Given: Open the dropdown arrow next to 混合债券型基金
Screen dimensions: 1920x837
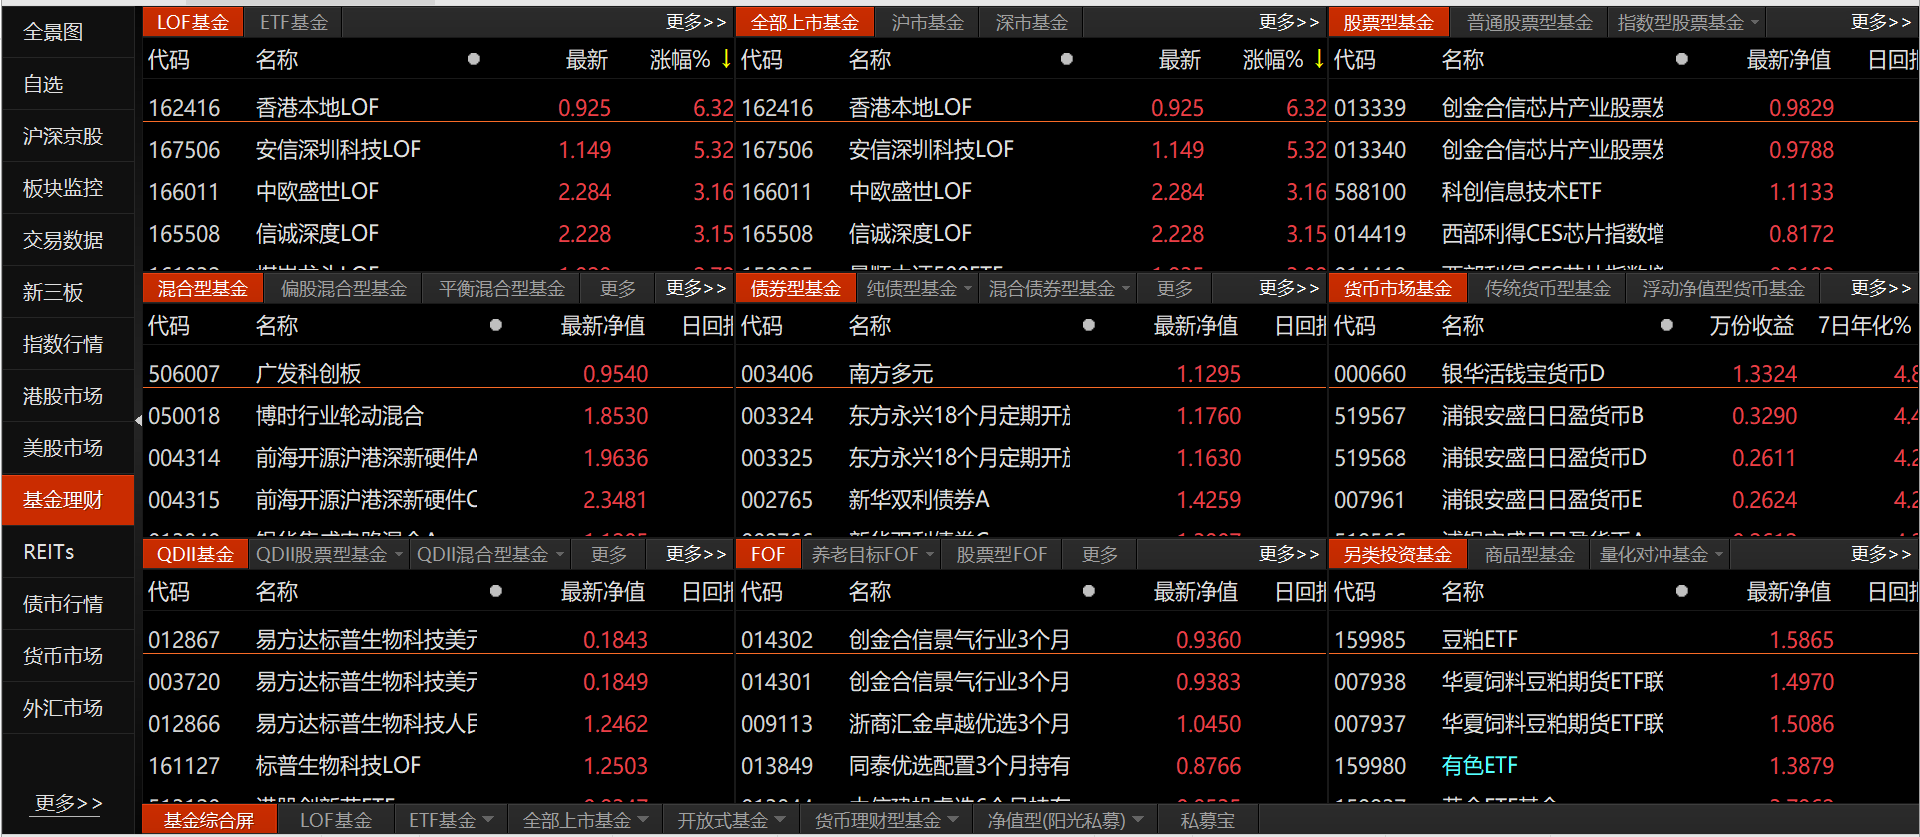Looking at the screenshot, I should click(x=1126, y=289).
